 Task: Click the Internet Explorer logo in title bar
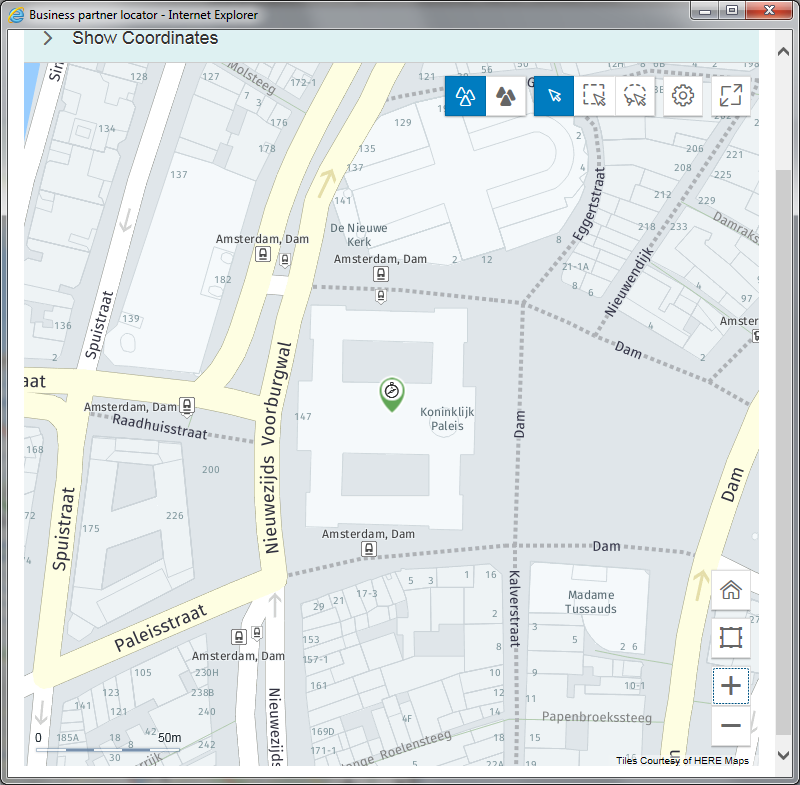[x=16, y=15]
